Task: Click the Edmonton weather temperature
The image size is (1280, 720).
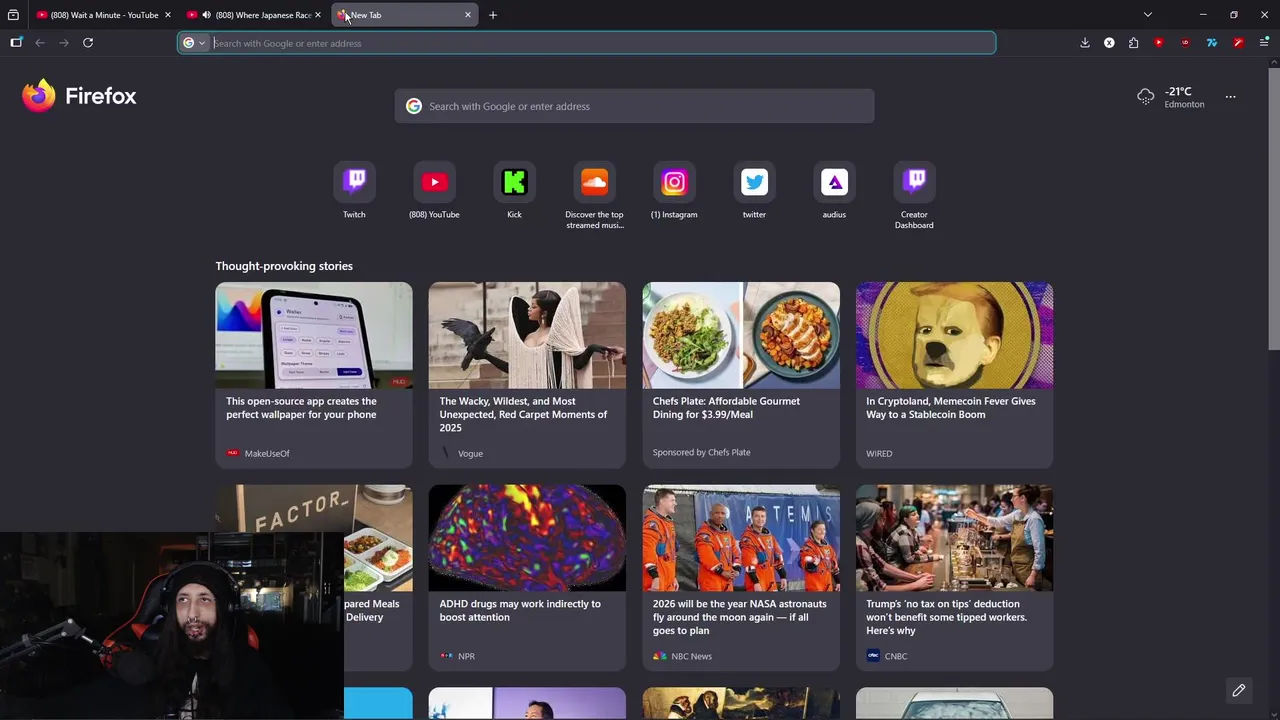Action: coord(1178,92)
